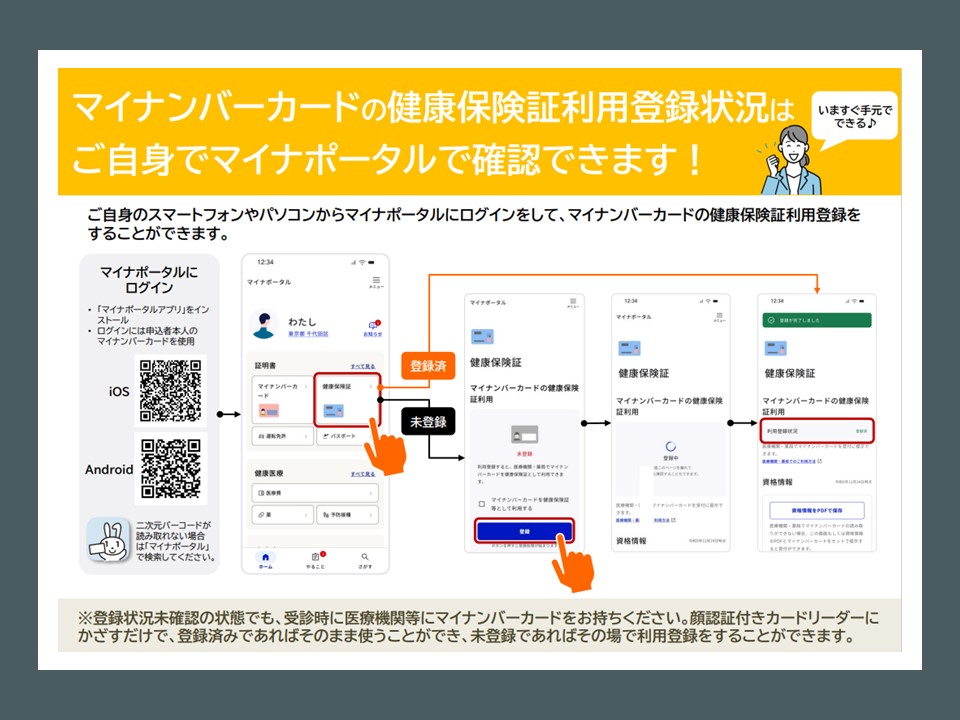The width and height of the screenshot is (960, 720).
Task: Click the わたし profile avatar
Action: pyautogui.click(x=265, y=325)
